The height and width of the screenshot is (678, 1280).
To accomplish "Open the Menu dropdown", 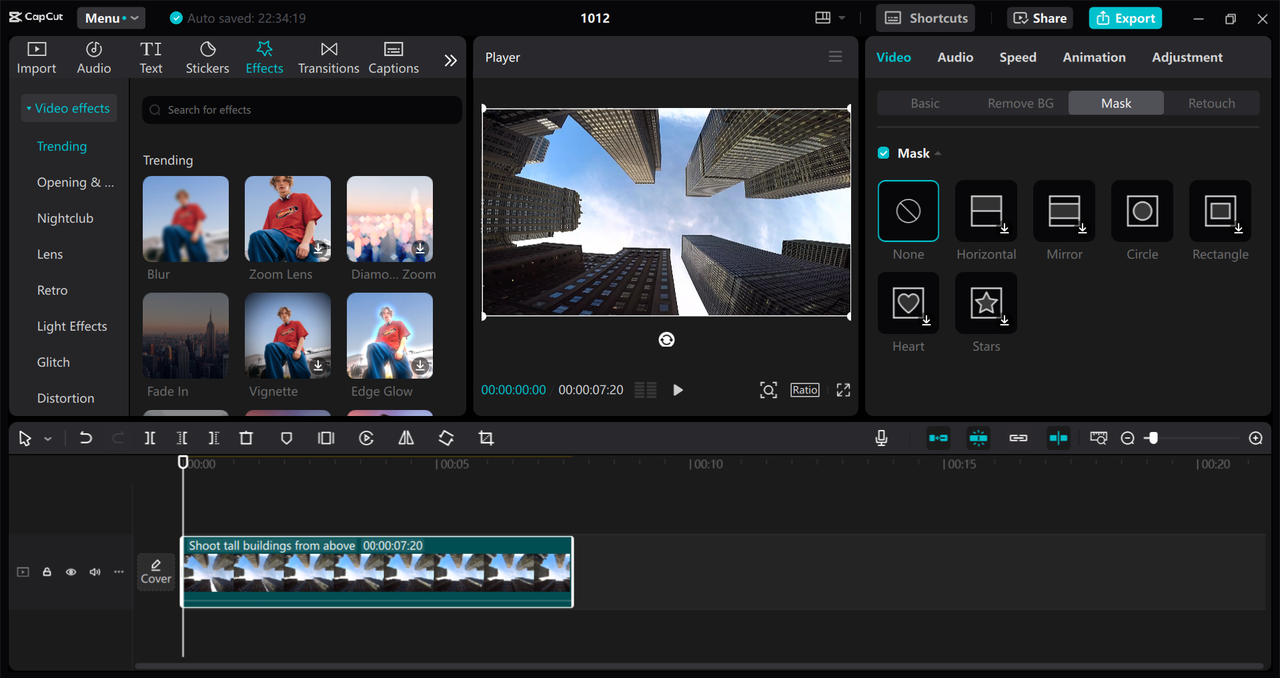I will pyautogui.click(x=111, y=18).
